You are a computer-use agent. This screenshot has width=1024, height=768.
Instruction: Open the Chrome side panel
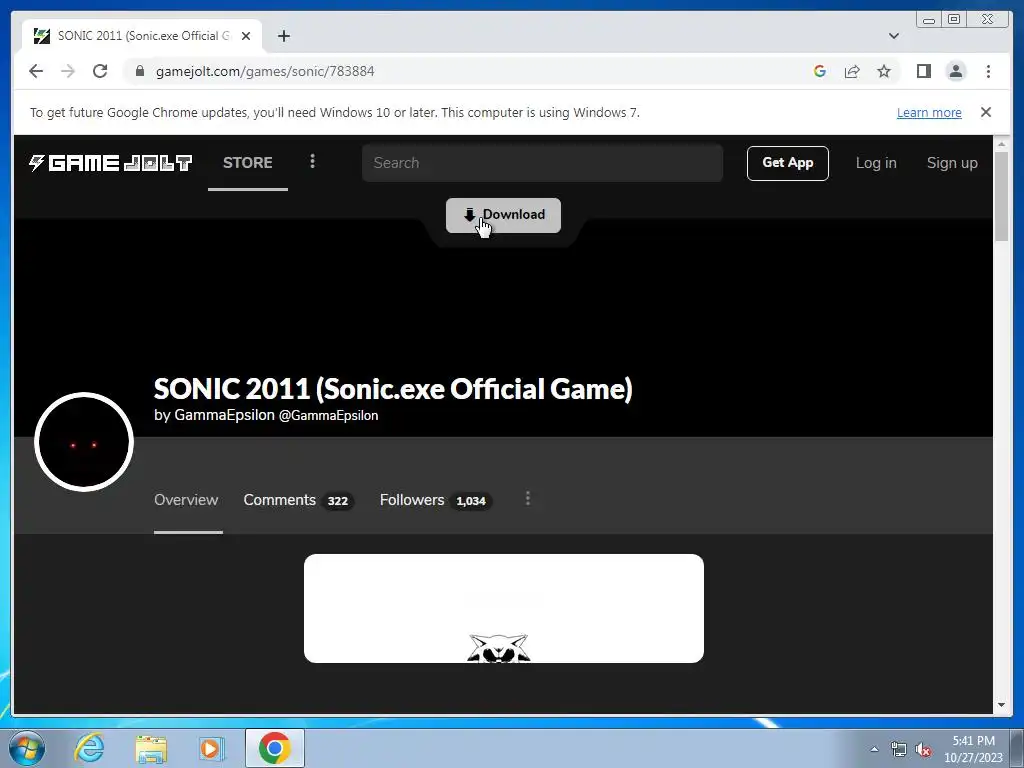click(x=923, y=71)
